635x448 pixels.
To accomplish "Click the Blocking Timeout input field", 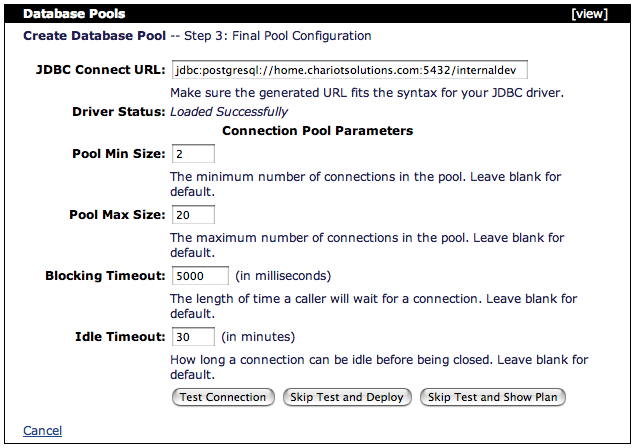I will click(200, 275).
